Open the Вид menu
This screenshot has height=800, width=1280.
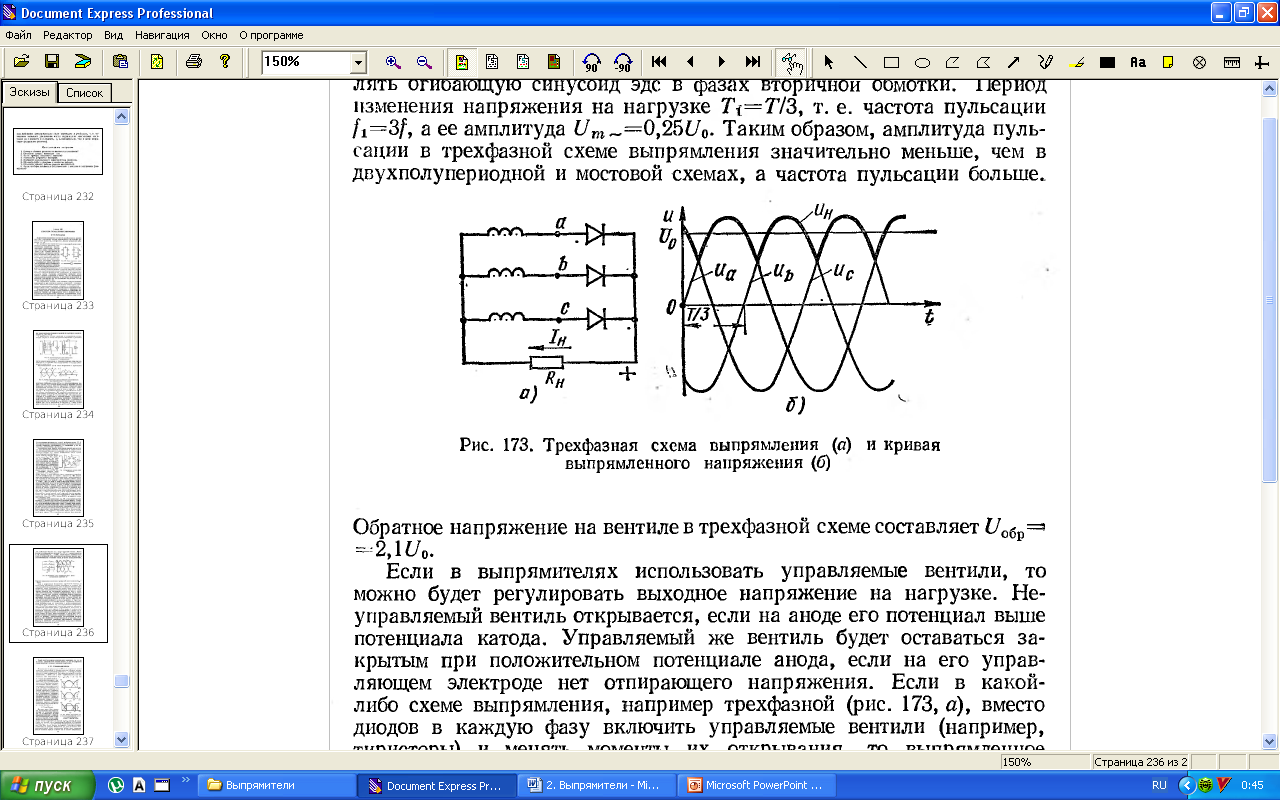(x=113, y=35)
